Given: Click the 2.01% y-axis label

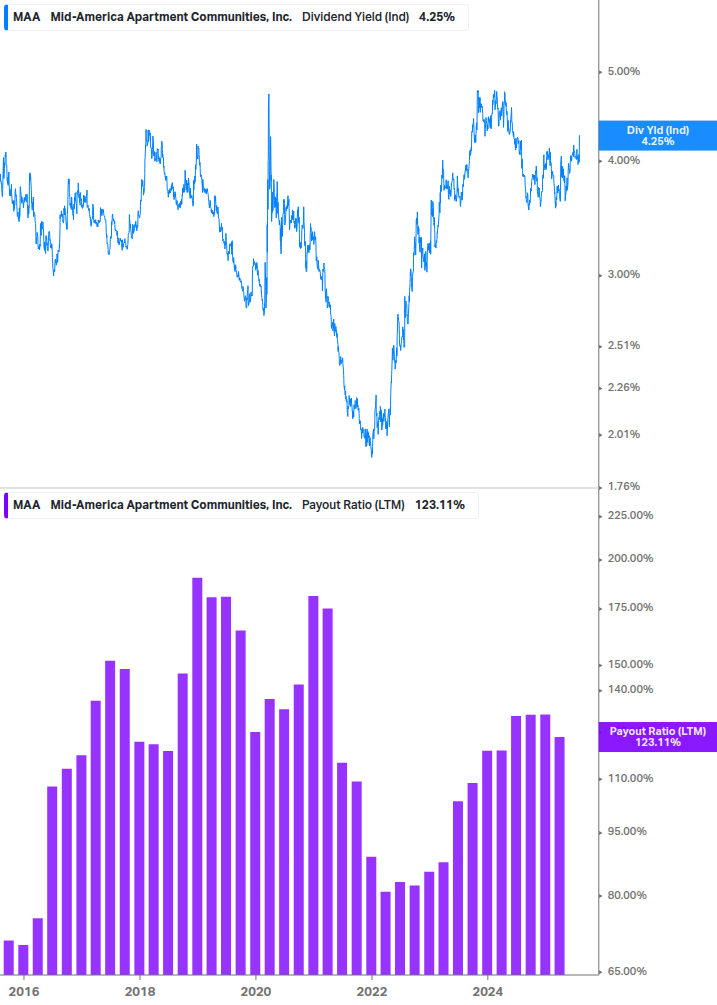Looking at the screenshot, I should [x=623, y=435].
